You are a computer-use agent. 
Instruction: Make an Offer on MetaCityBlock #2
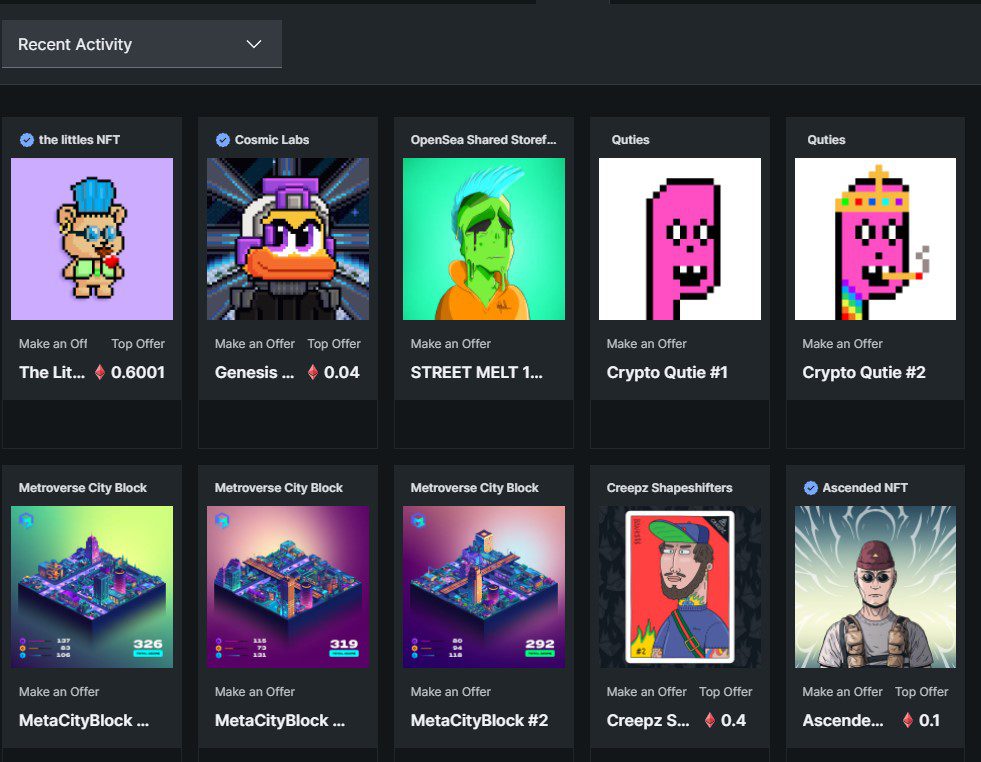450,691
